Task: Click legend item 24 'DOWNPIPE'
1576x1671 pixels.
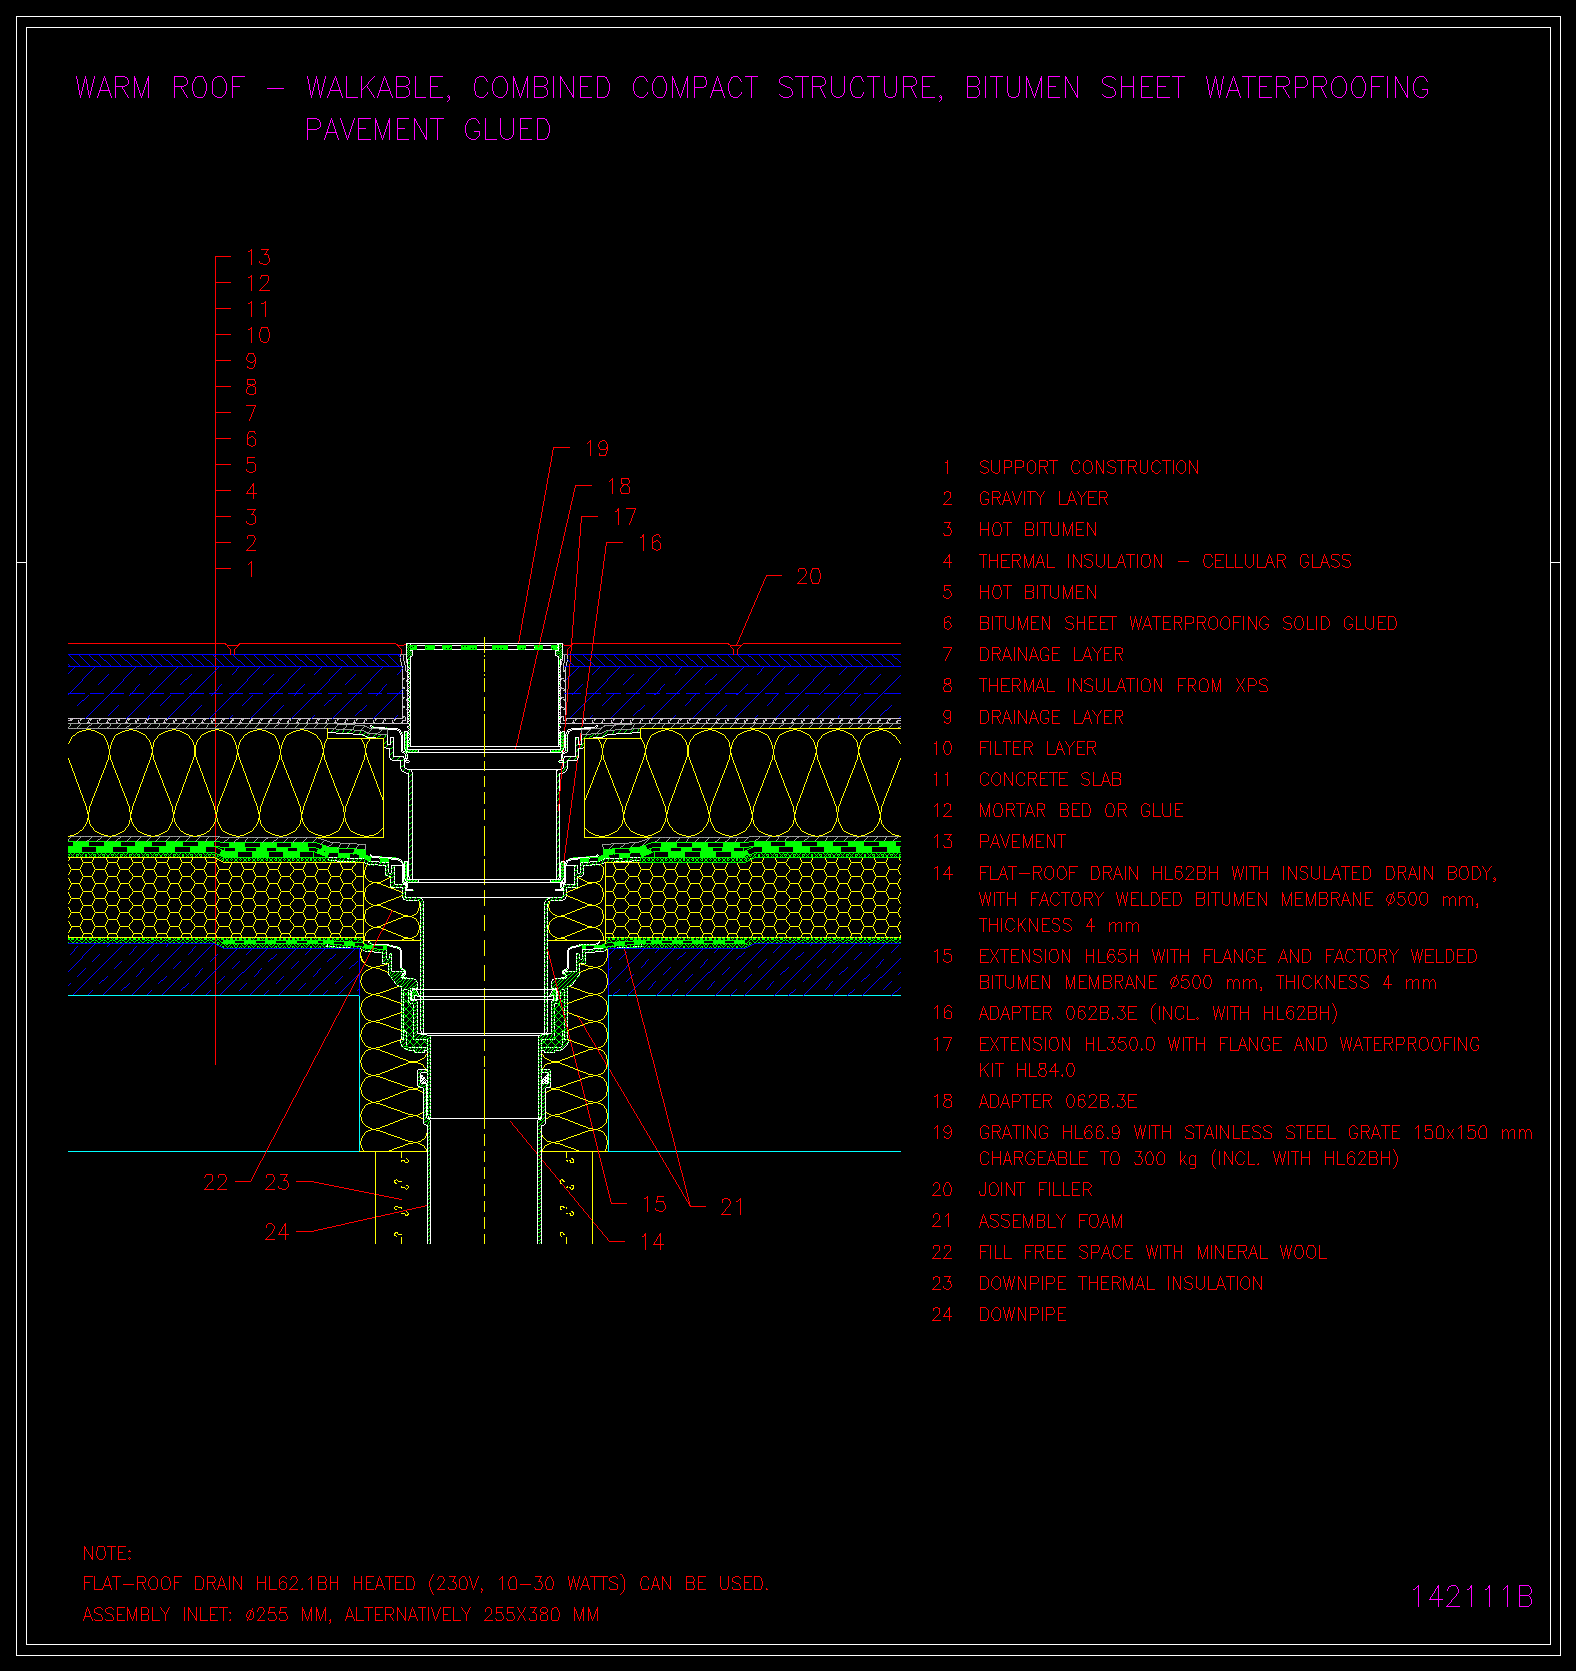Action: click(x=1022, y=1314)
